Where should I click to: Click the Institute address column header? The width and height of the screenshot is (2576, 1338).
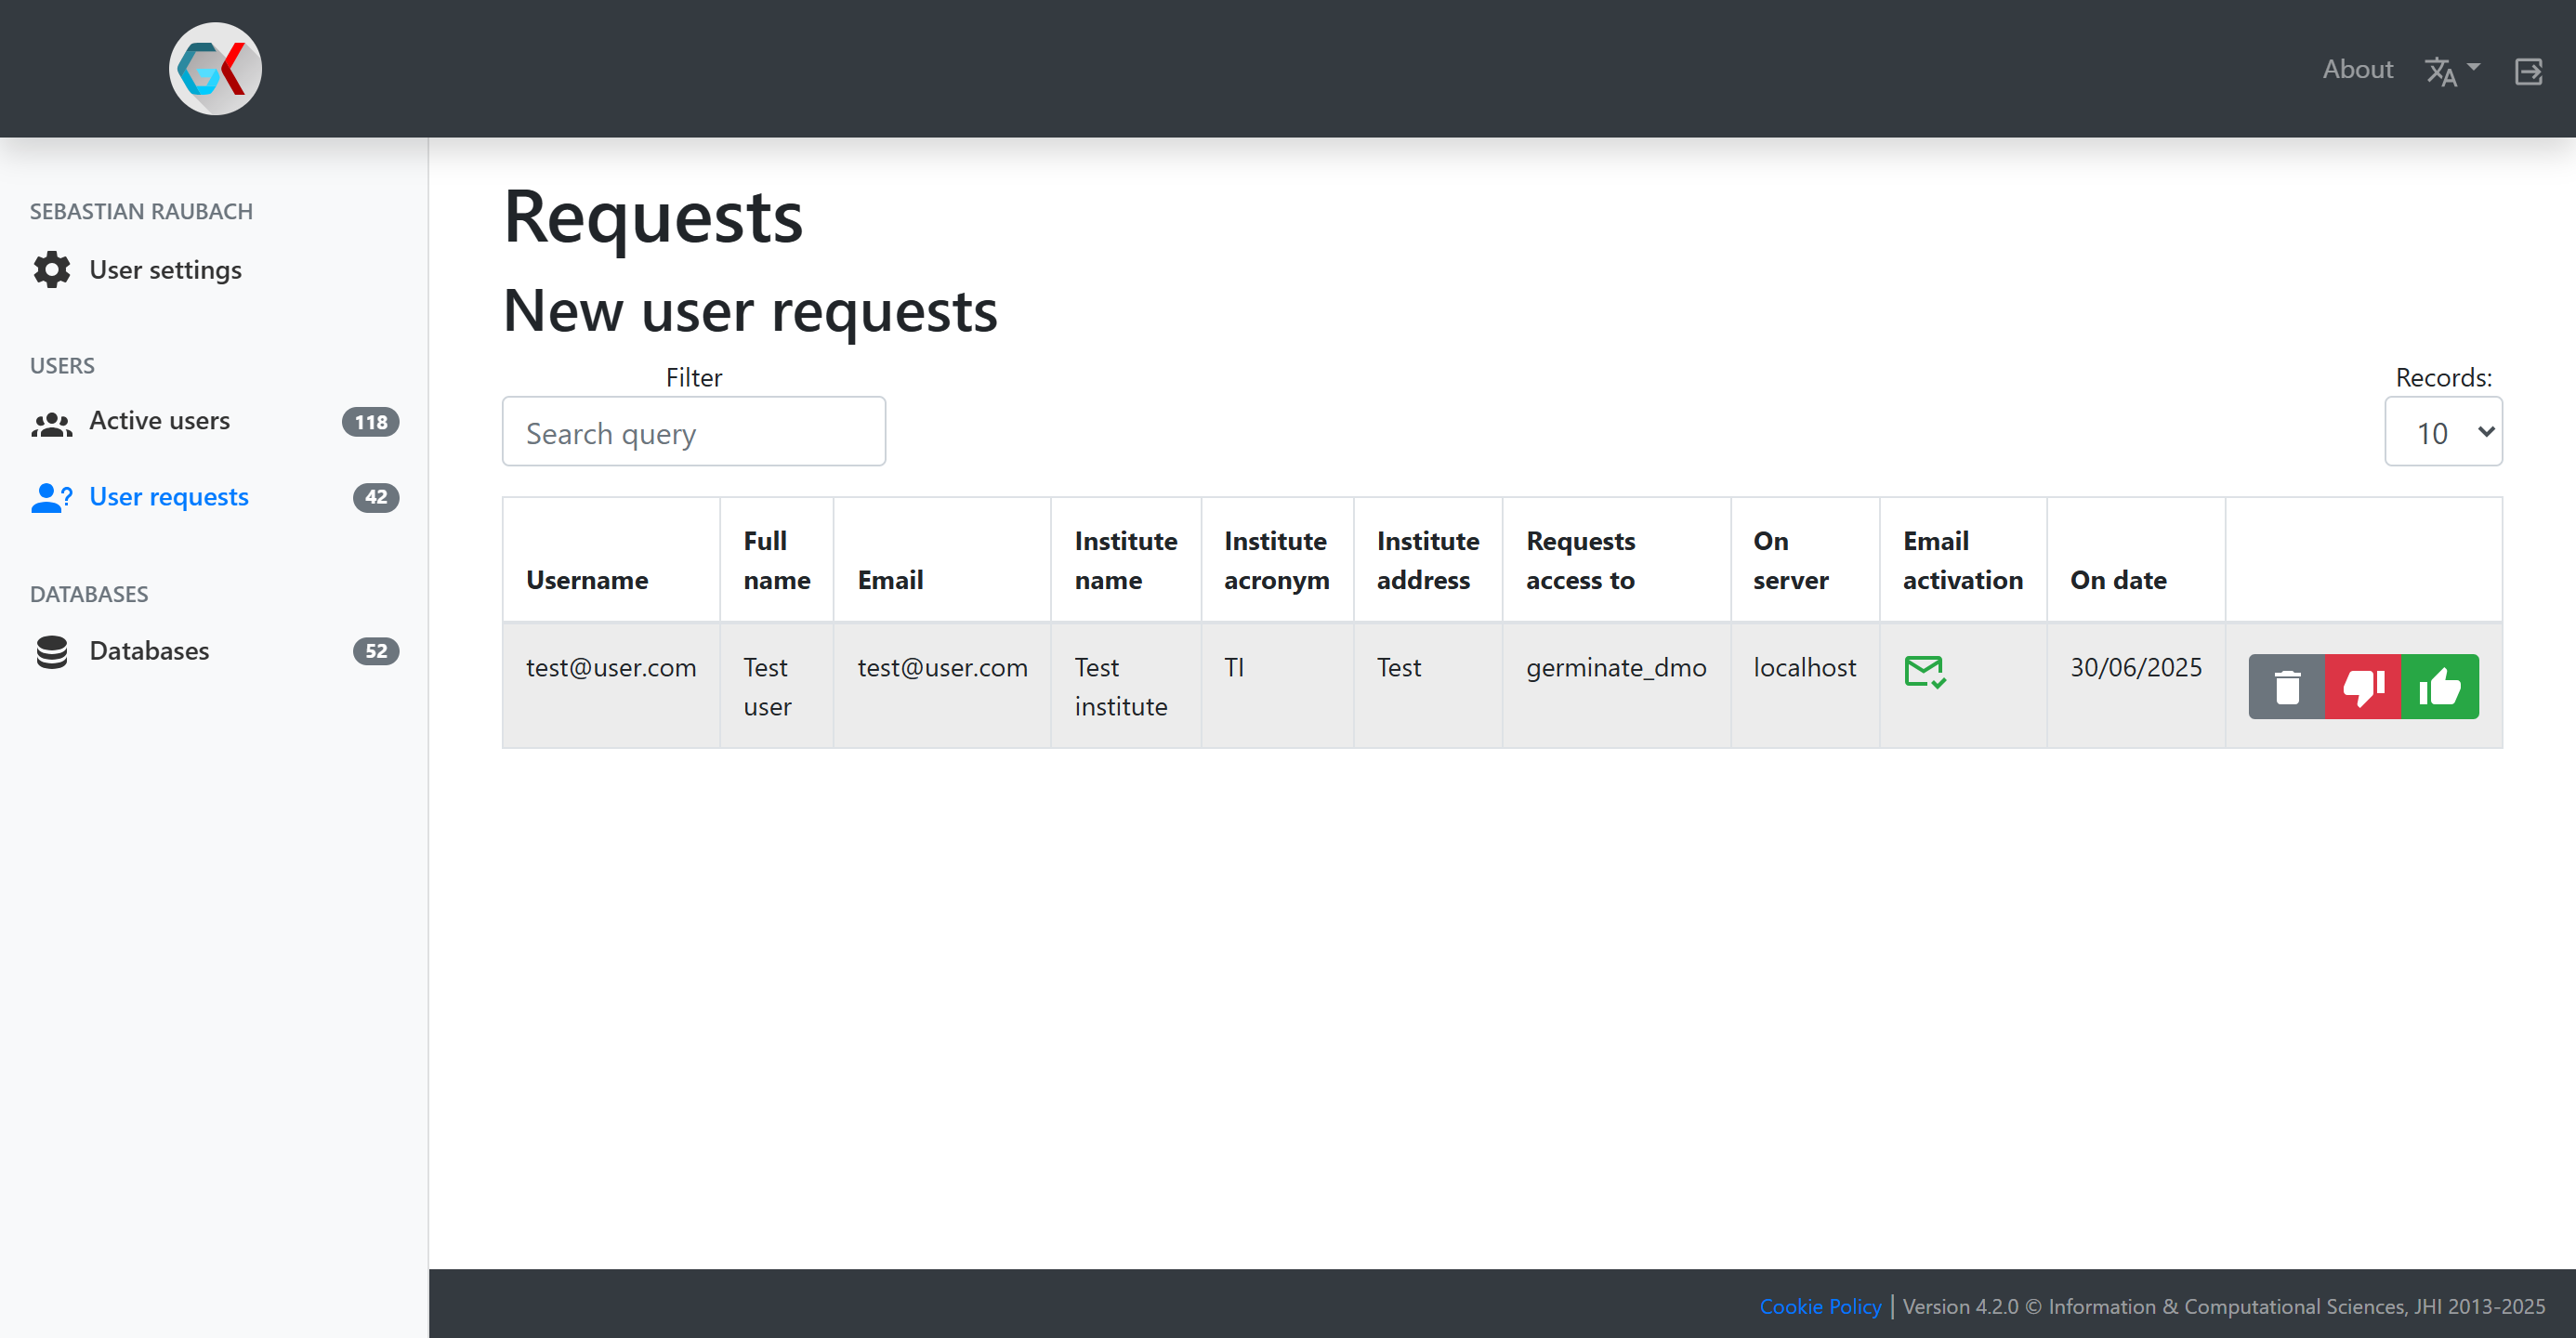click(1427, 560)
